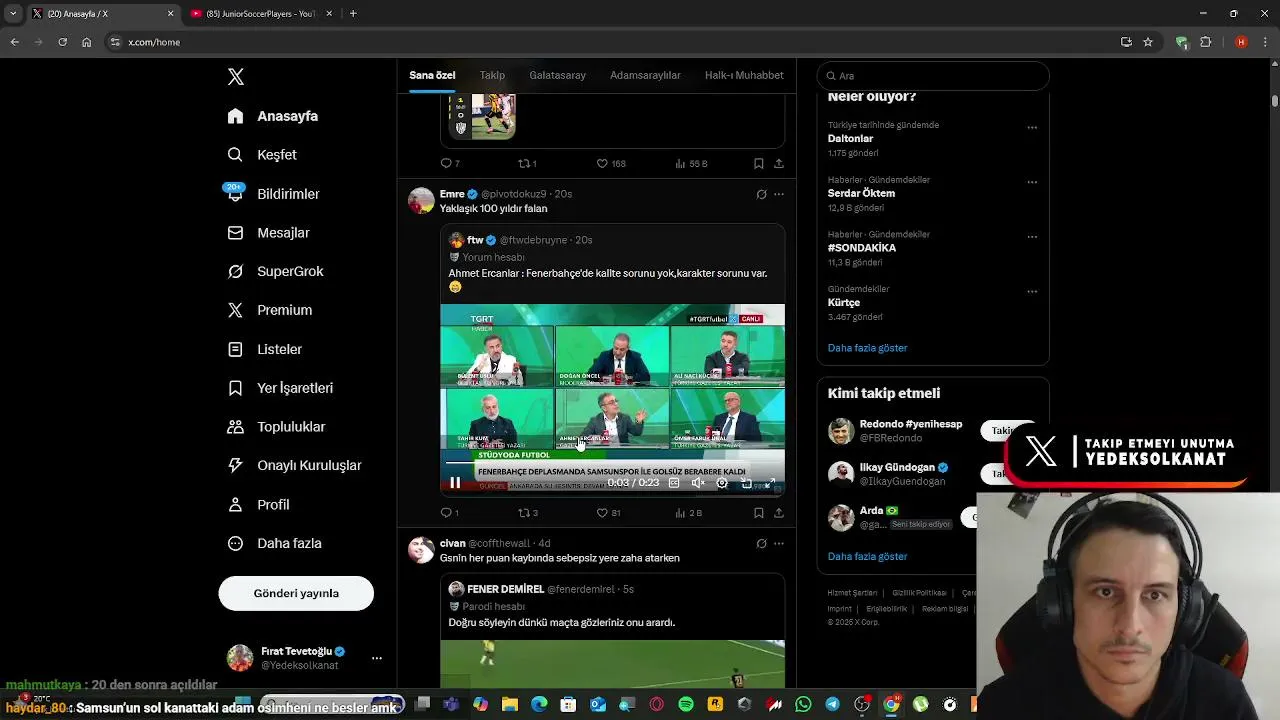Like the post with 168 likes
This screenshot has height=720, width=1280.
tap(611, 163)
